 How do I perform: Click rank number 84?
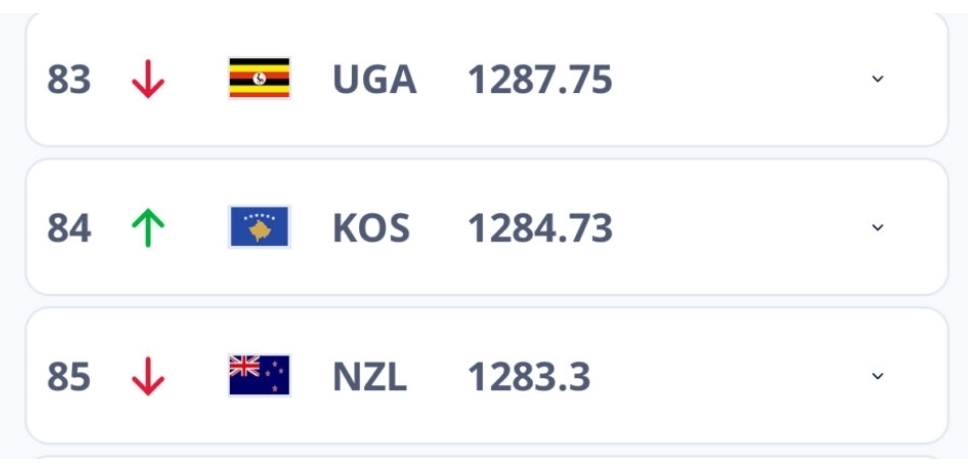[x=69, y=228]
